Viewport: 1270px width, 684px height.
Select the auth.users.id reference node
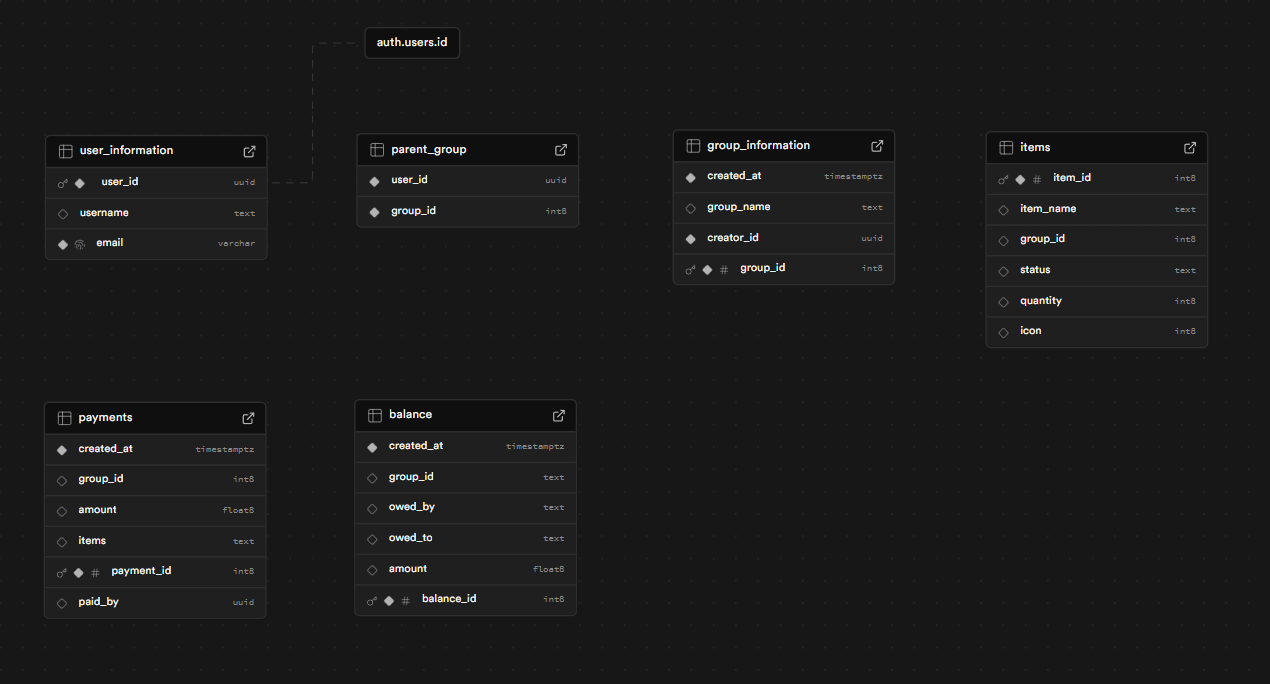412,43
